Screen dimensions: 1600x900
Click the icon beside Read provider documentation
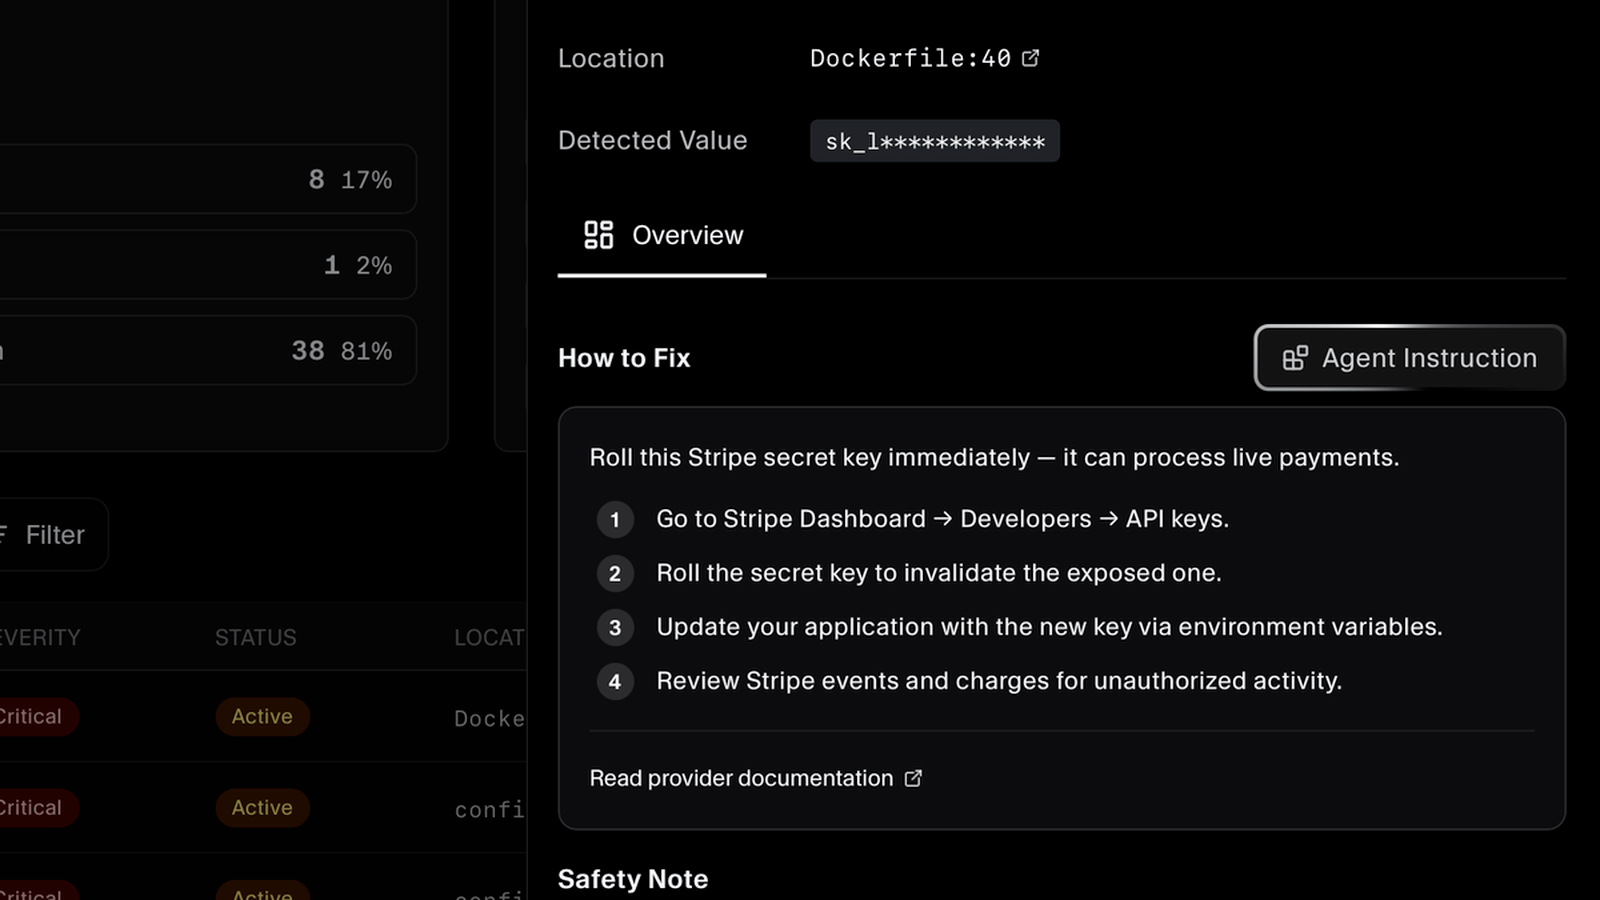point(913,778)
